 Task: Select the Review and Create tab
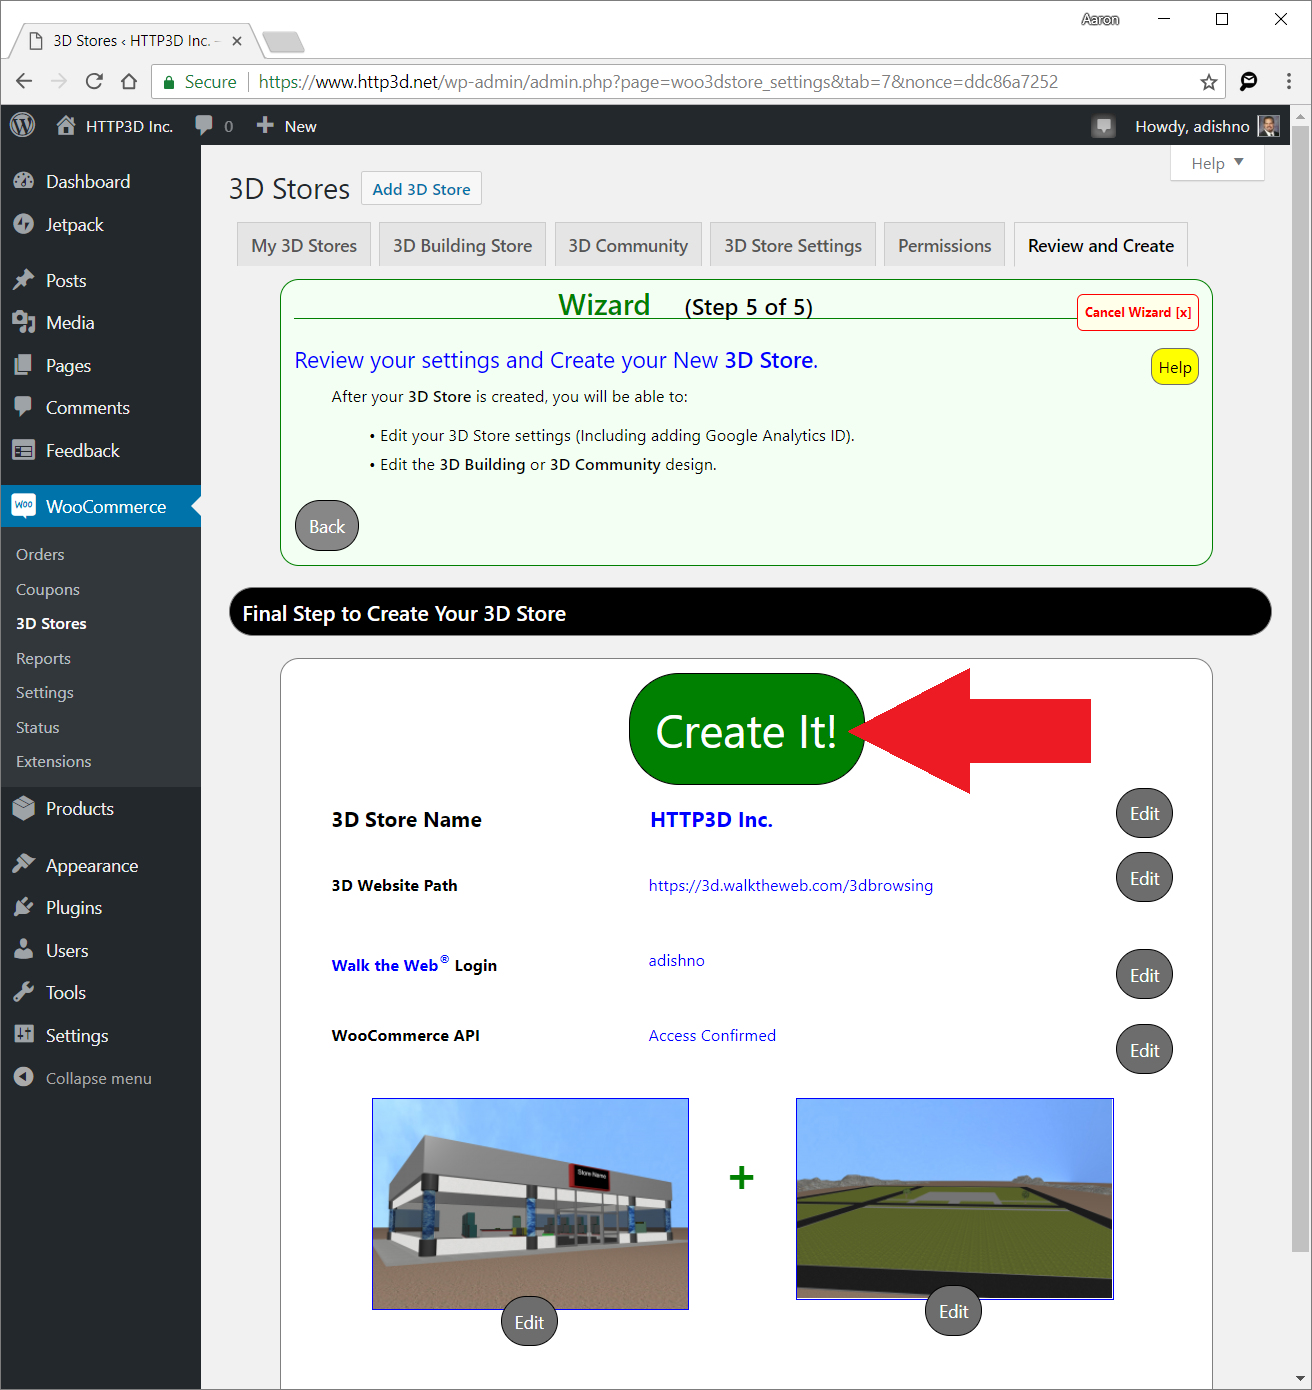[1101, 245]
